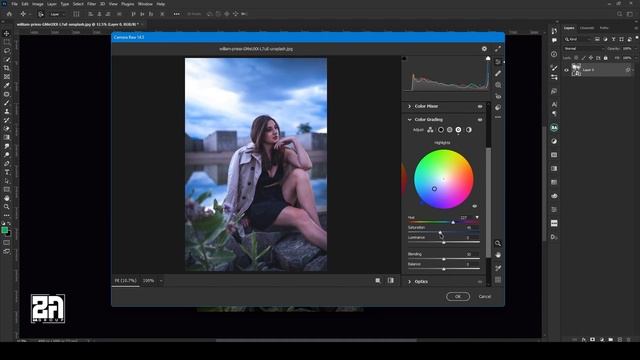Click the Hue slider handle
The width and height of the screenshot is (640, 360).
[x=453, y=222]
